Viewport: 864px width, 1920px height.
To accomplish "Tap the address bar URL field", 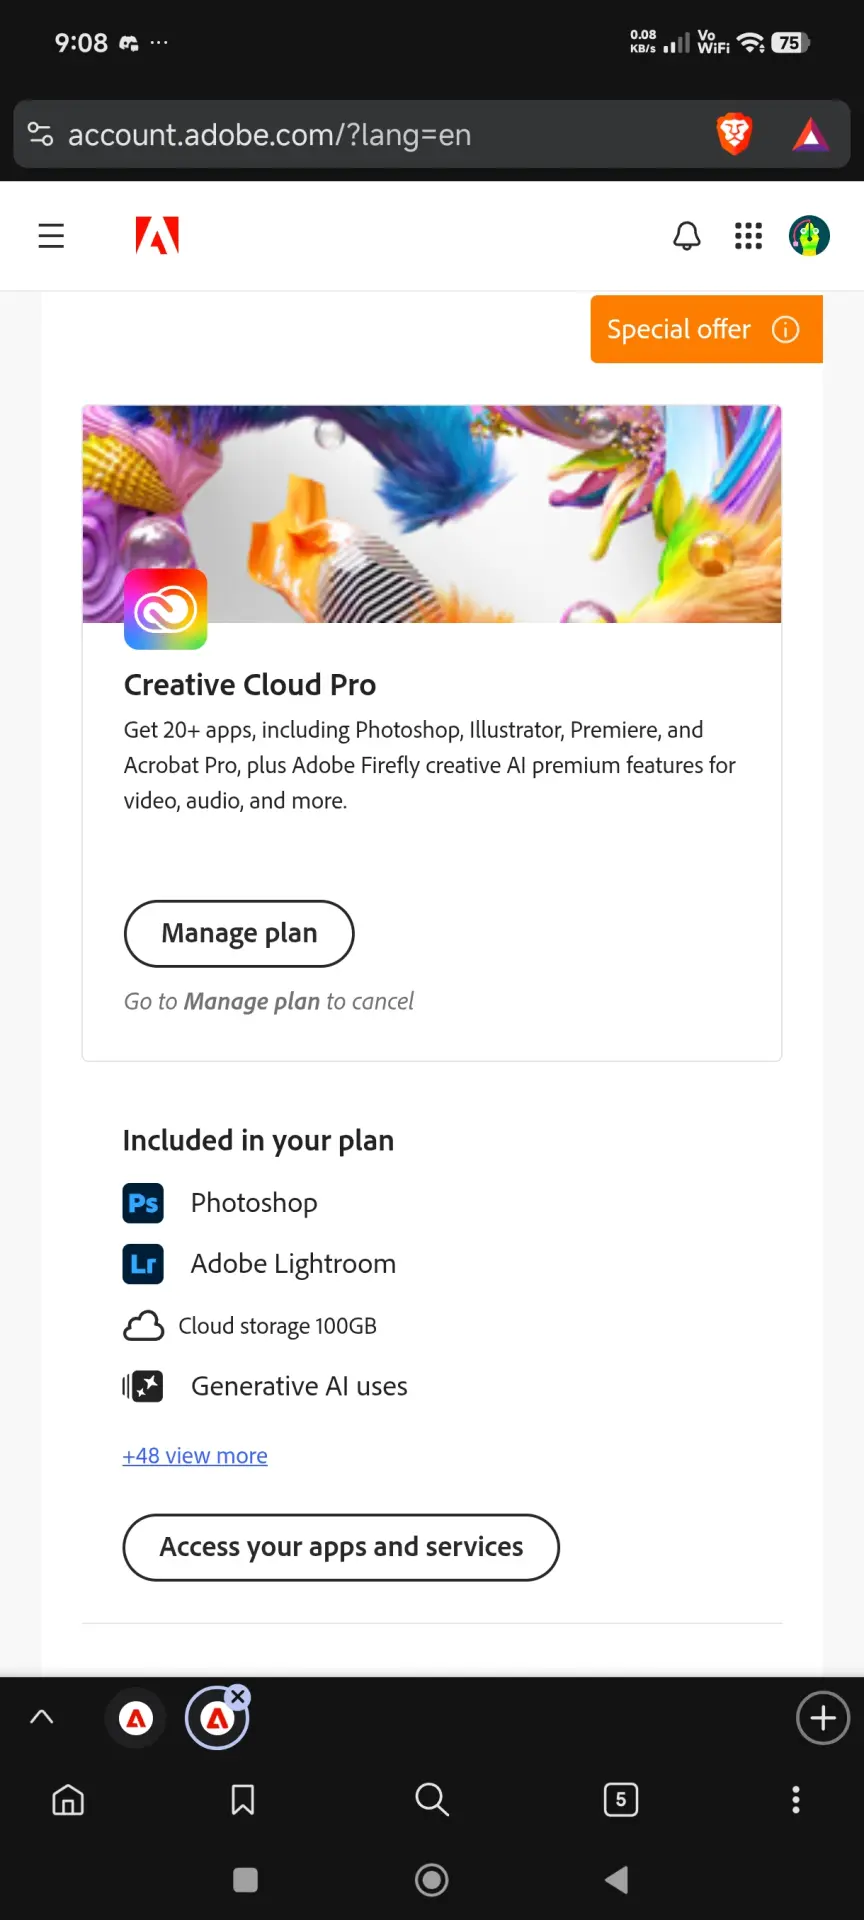I will tap(380, 134).
